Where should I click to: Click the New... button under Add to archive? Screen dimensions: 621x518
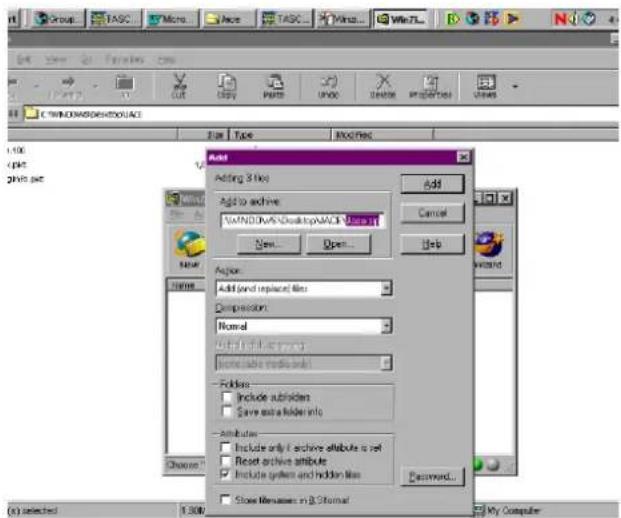click(269, 244)
